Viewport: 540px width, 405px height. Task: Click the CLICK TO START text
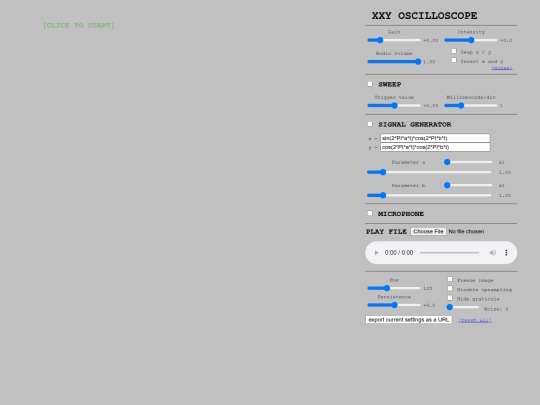coord(78,25)
